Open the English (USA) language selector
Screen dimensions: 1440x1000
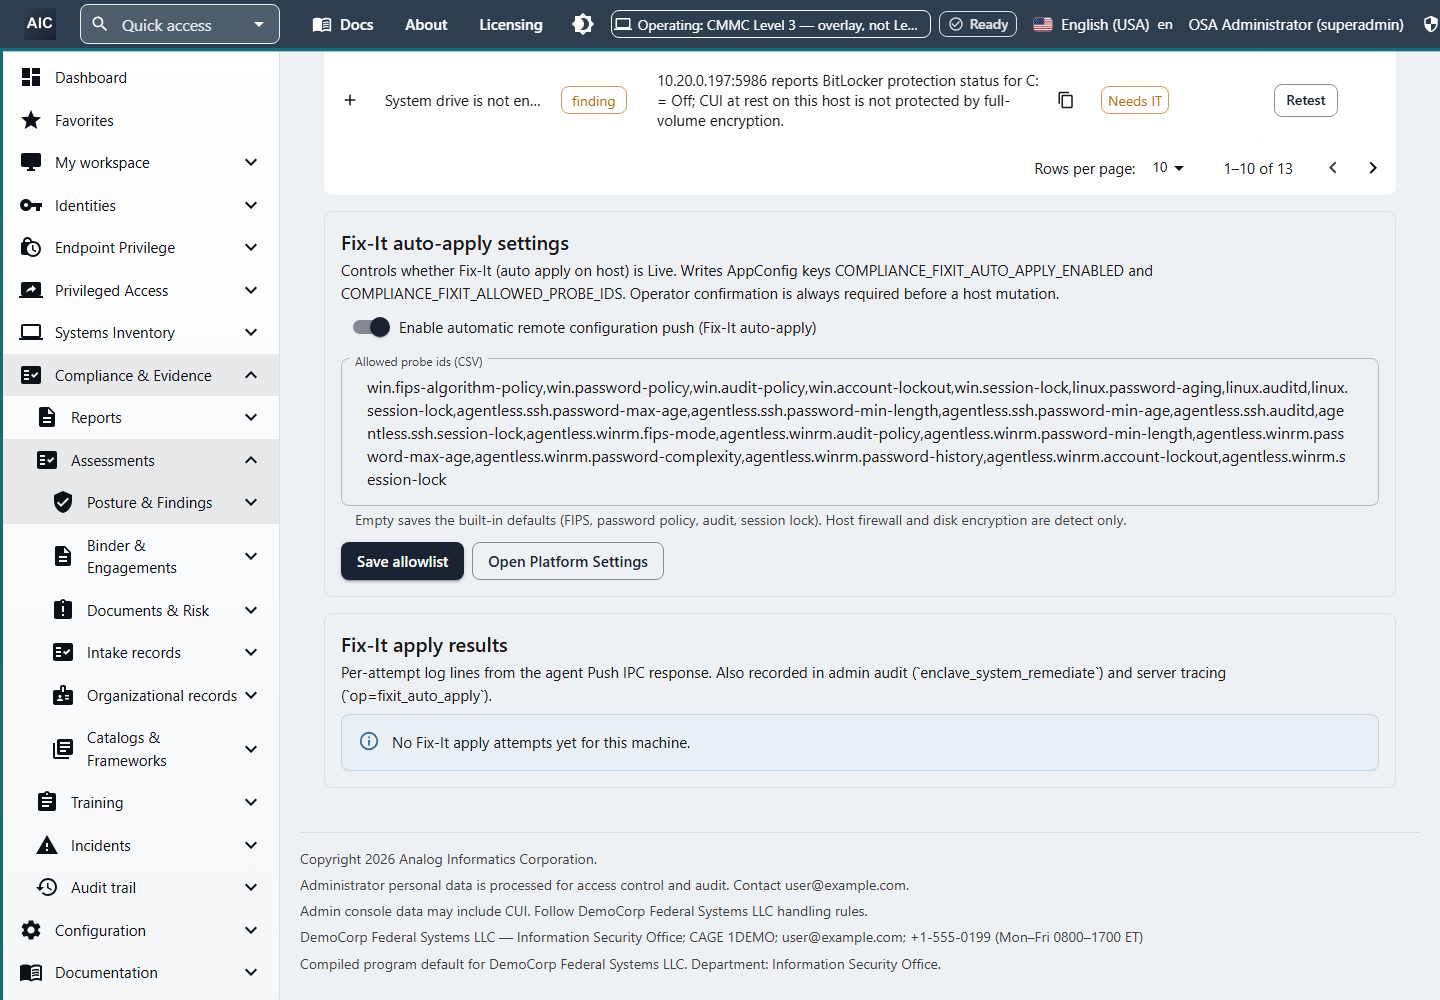point(1103,24)
